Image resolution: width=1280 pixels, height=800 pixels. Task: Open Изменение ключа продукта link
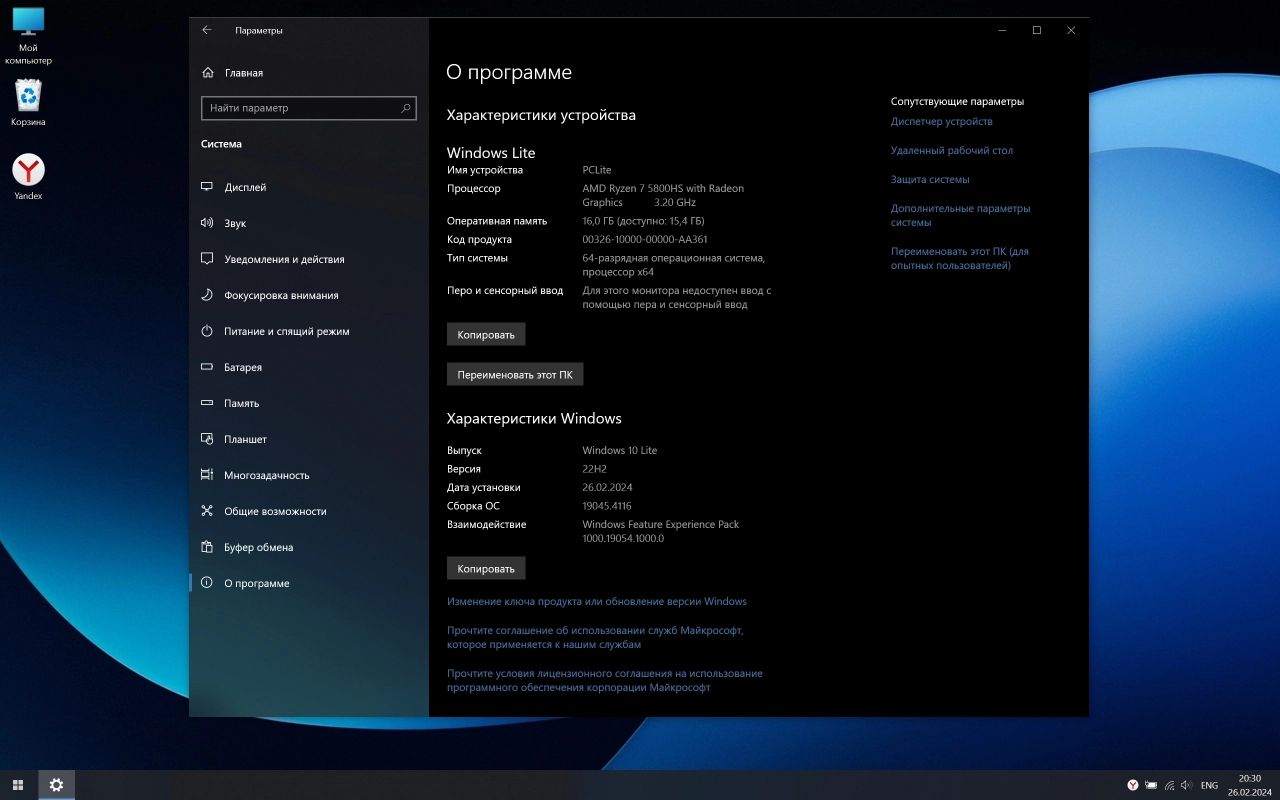point(597,601)
